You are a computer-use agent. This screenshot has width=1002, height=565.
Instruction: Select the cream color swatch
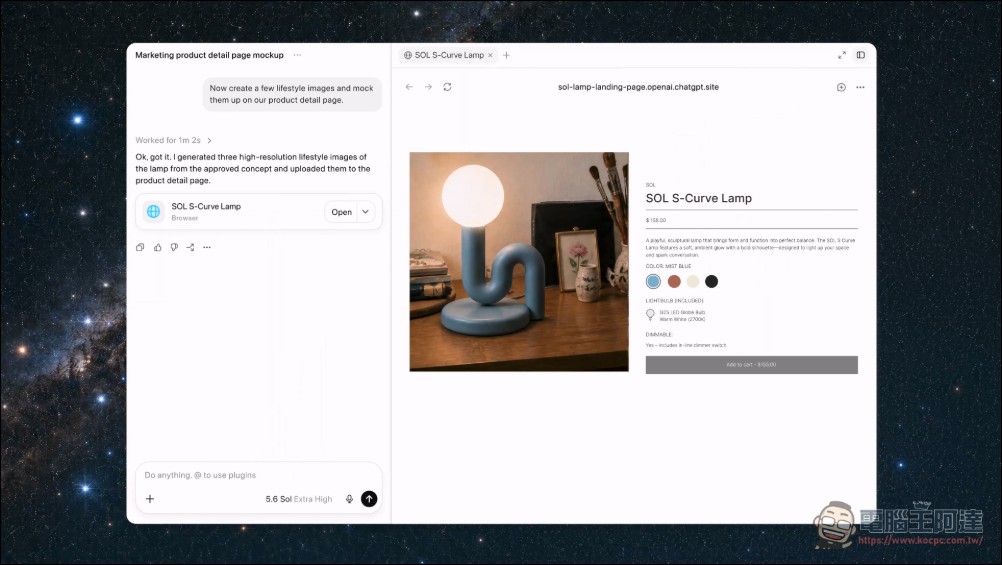pos(693,281)
